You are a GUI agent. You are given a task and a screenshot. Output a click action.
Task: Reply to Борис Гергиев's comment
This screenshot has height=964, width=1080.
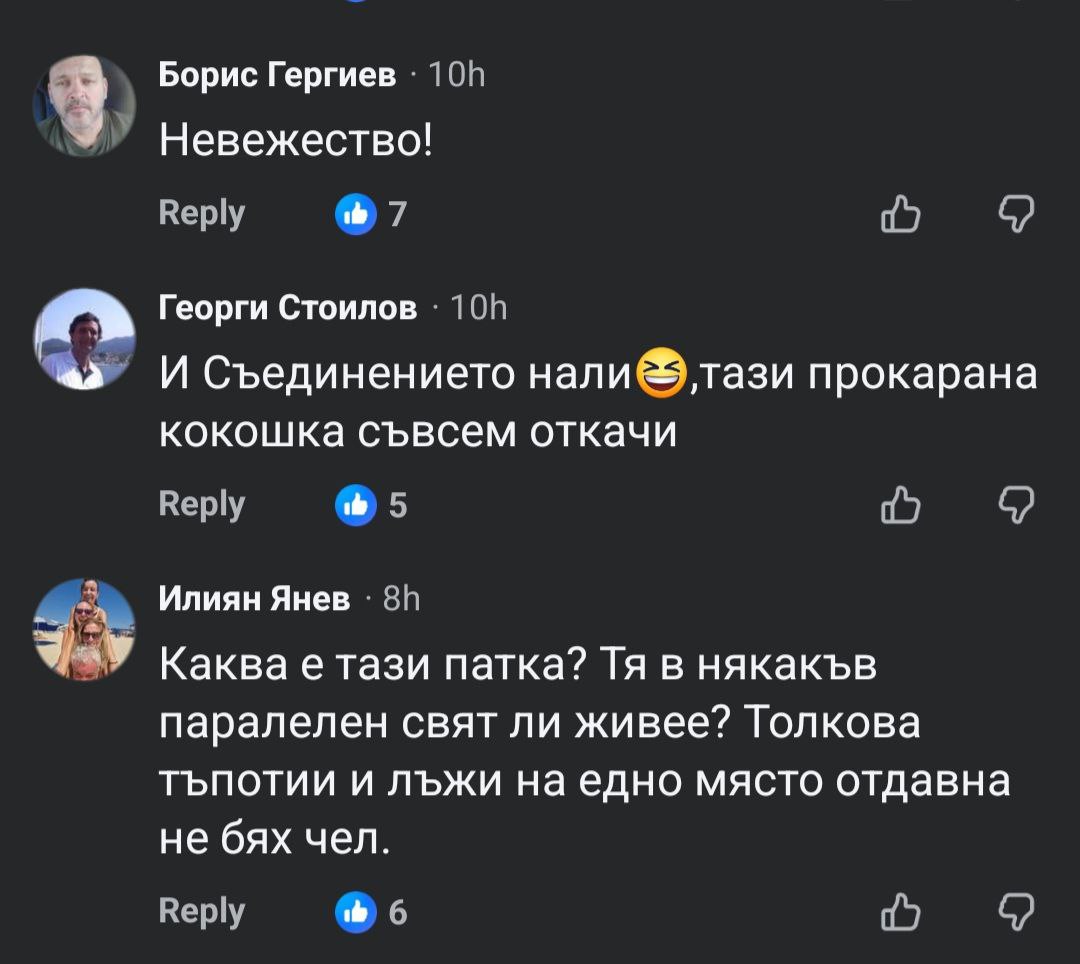tap(202, 213)
